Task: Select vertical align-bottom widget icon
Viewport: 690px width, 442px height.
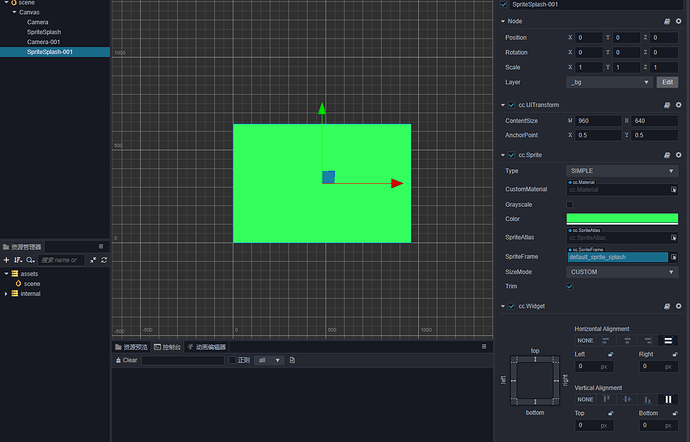Action: click(x=647, y=399)
